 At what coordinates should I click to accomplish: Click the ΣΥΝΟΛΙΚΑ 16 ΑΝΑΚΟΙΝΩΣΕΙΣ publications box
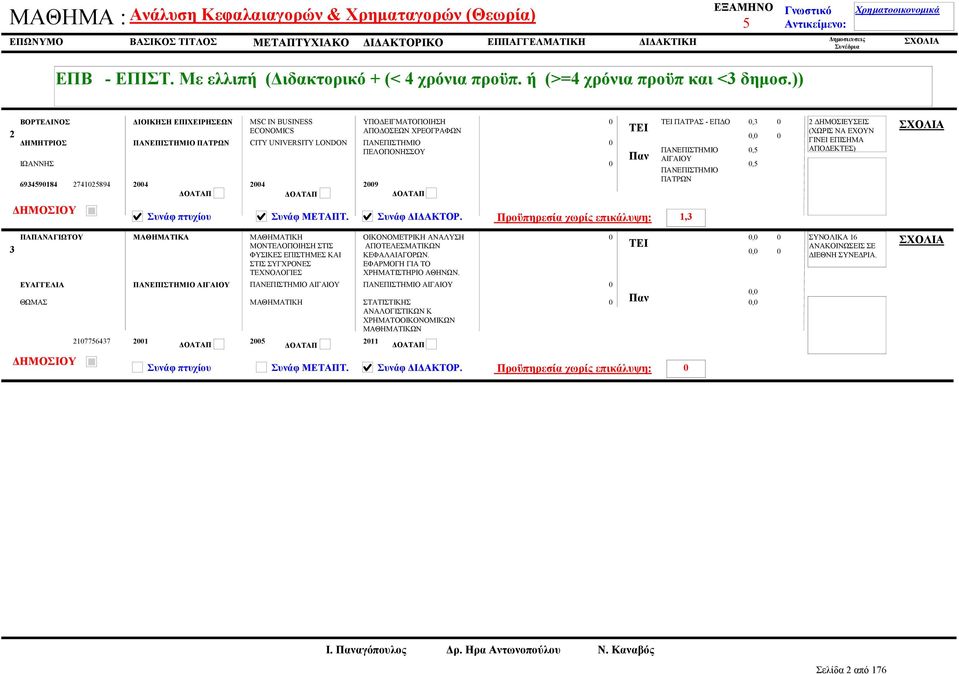point(846,250)
